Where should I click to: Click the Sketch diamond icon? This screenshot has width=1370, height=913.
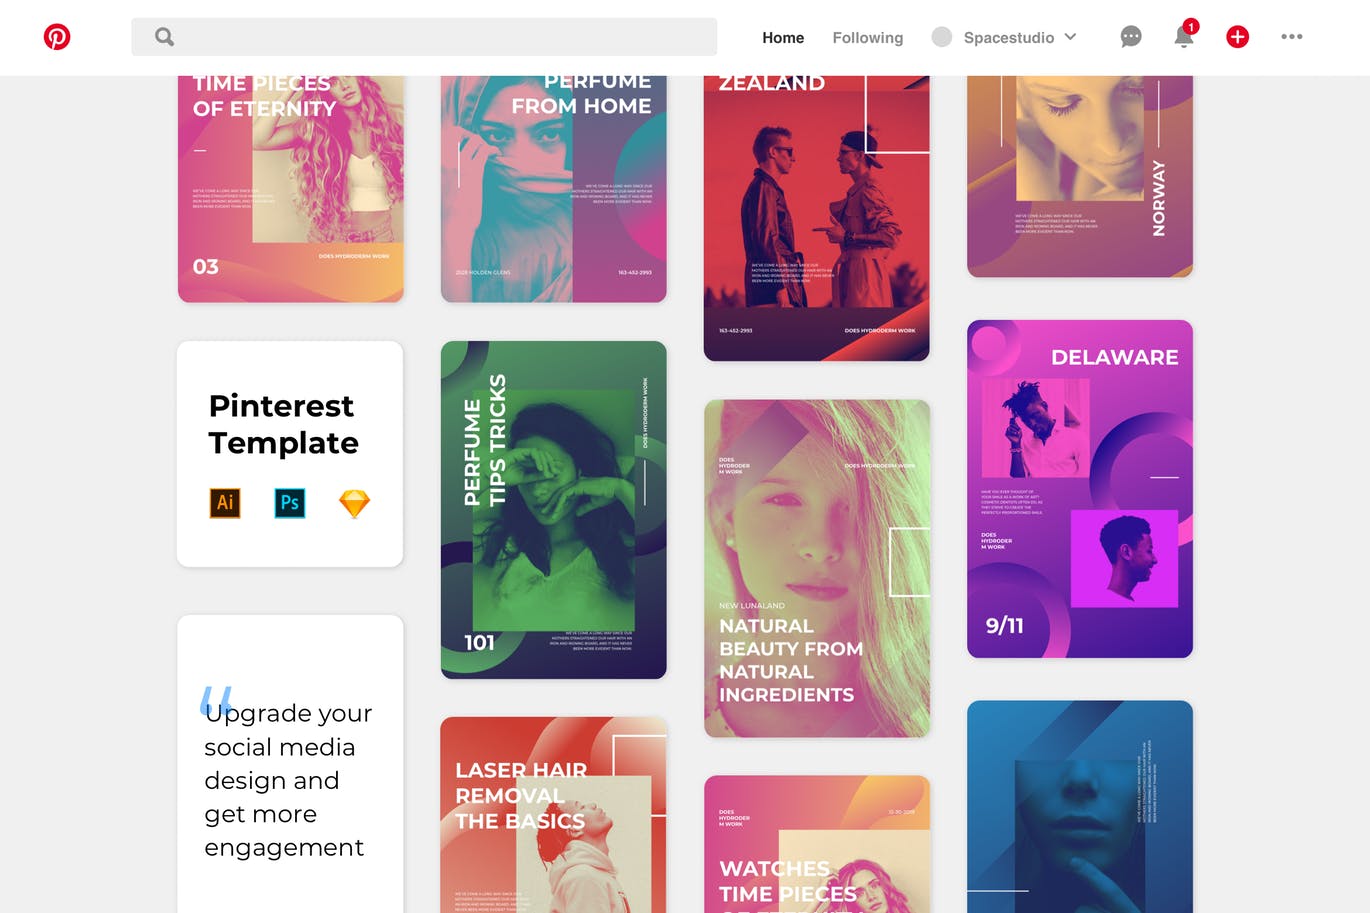pos(354,503)
